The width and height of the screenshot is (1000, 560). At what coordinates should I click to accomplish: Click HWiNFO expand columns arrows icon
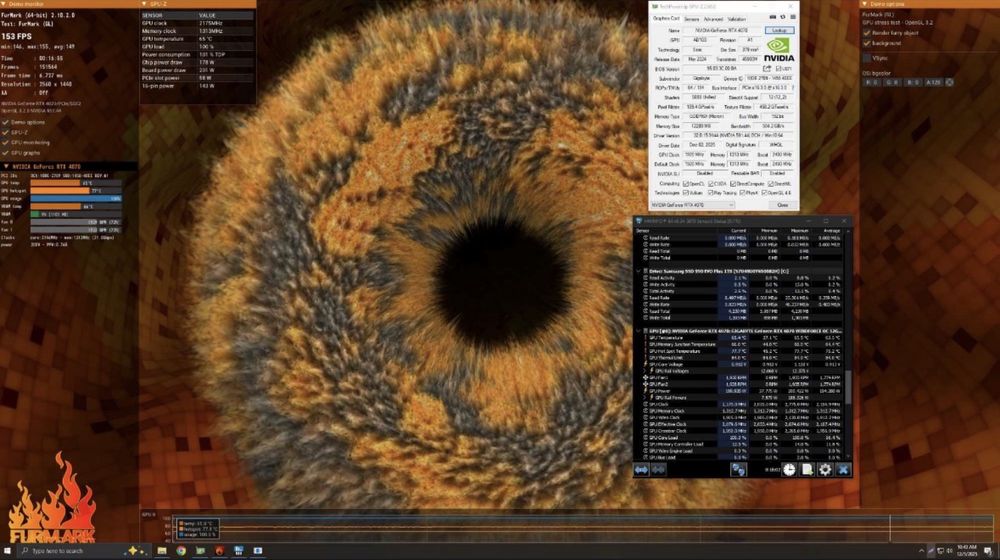642,470
